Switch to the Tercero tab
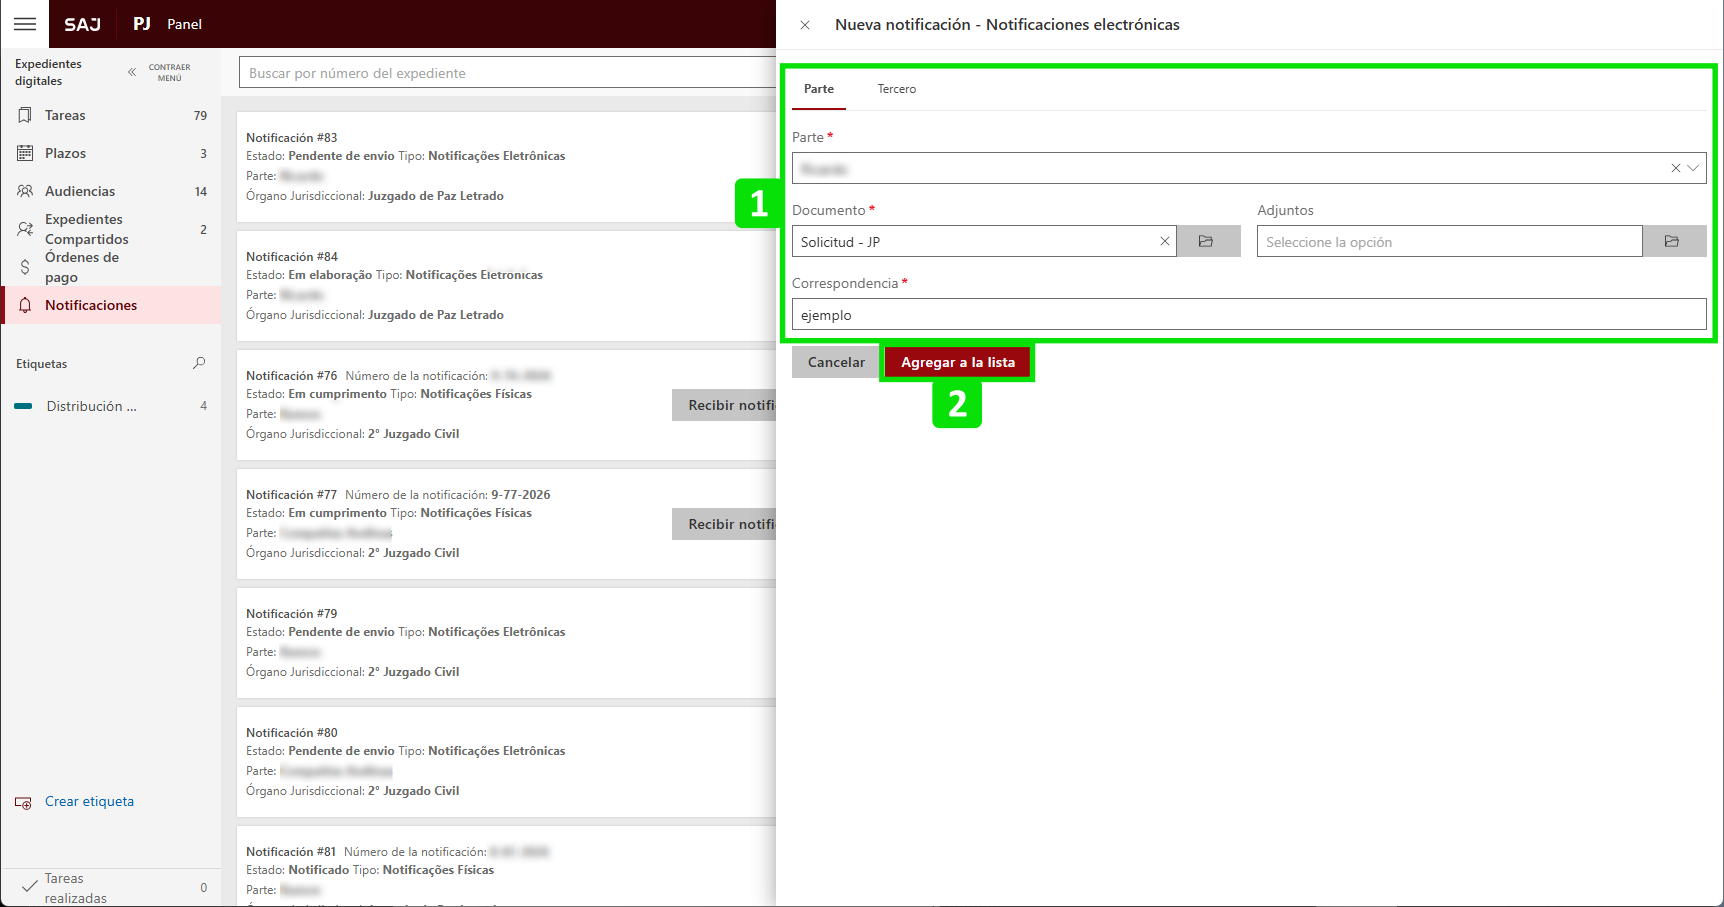 pyautogui.click(x=896, y=89)
